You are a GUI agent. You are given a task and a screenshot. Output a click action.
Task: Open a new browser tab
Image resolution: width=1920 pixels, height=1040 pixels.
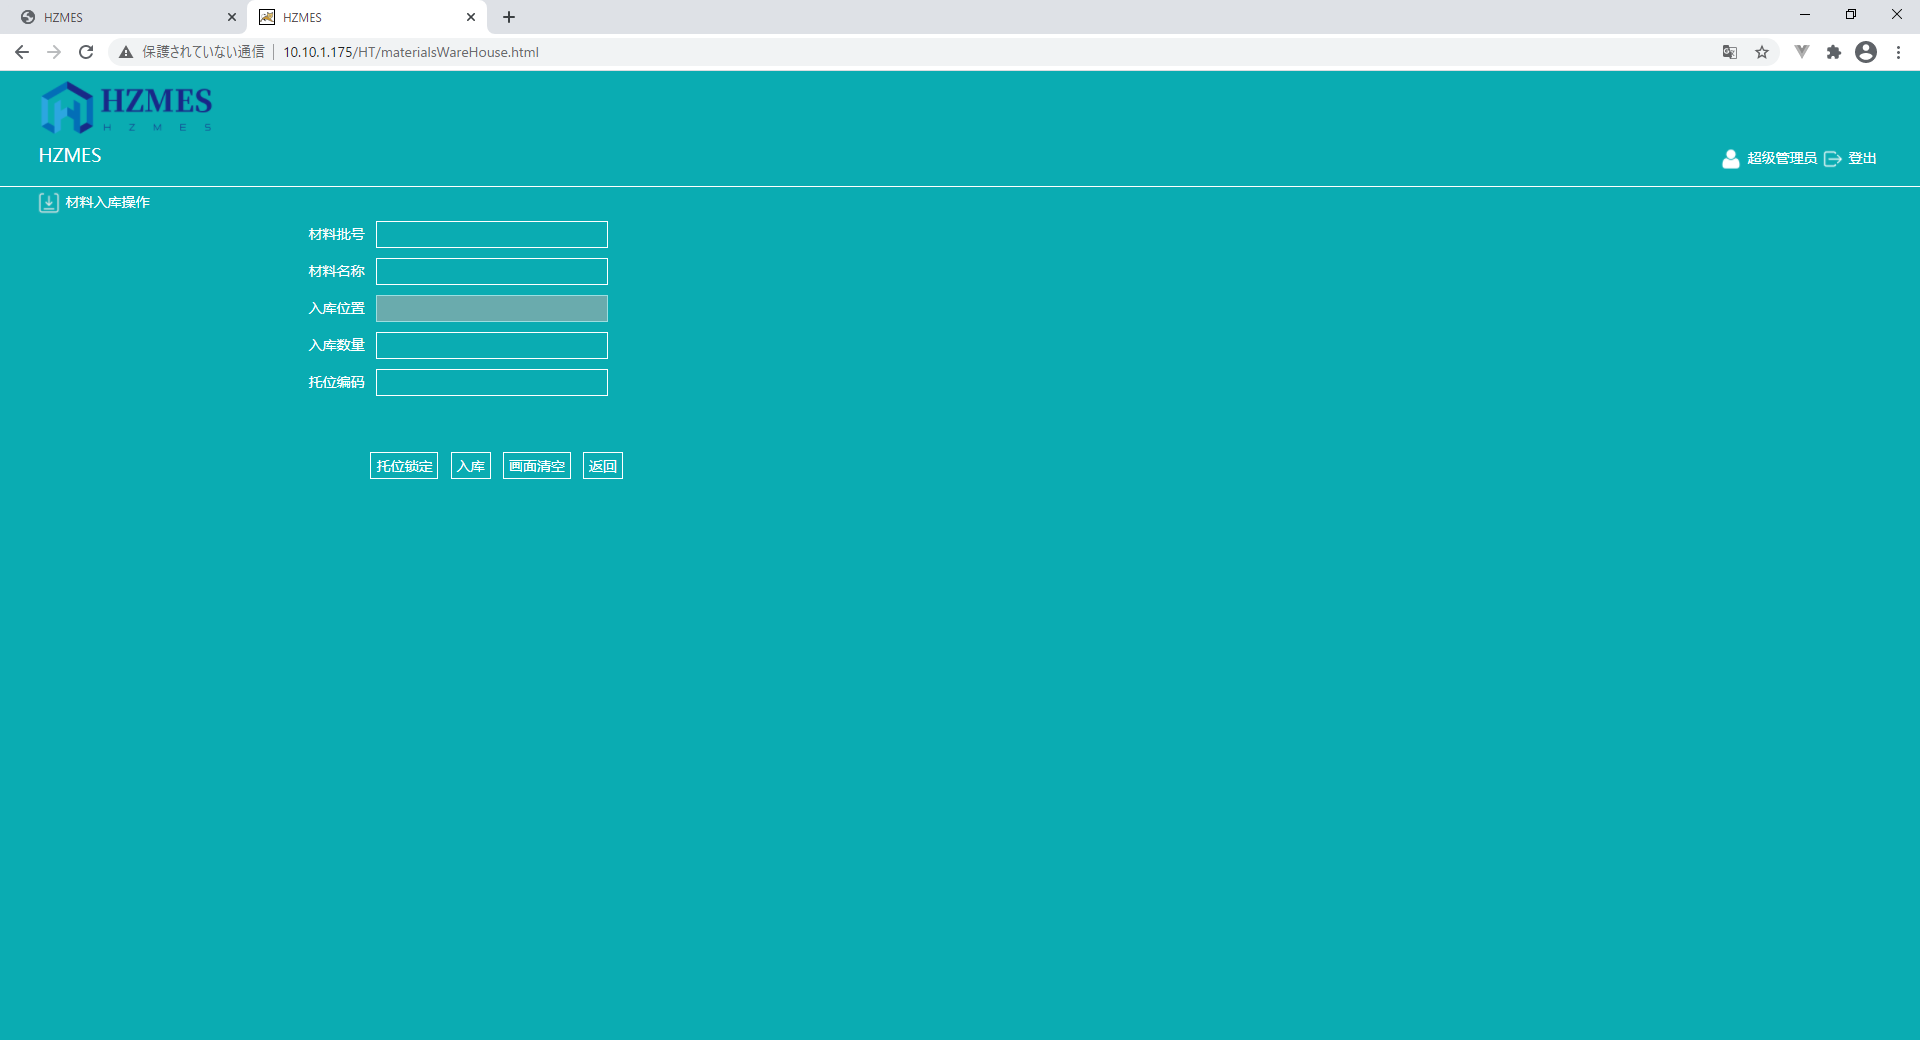[509, 17]
